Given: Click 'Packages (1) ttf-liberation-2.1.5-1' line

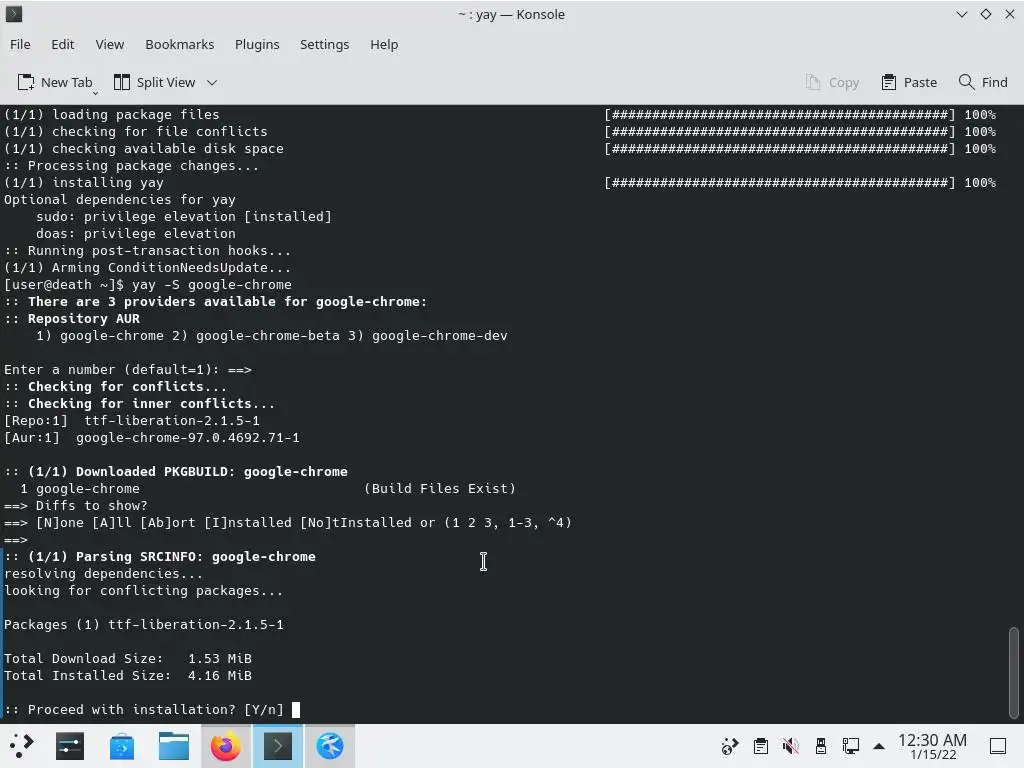Looking at the screenshot, I should coord(144,624).
